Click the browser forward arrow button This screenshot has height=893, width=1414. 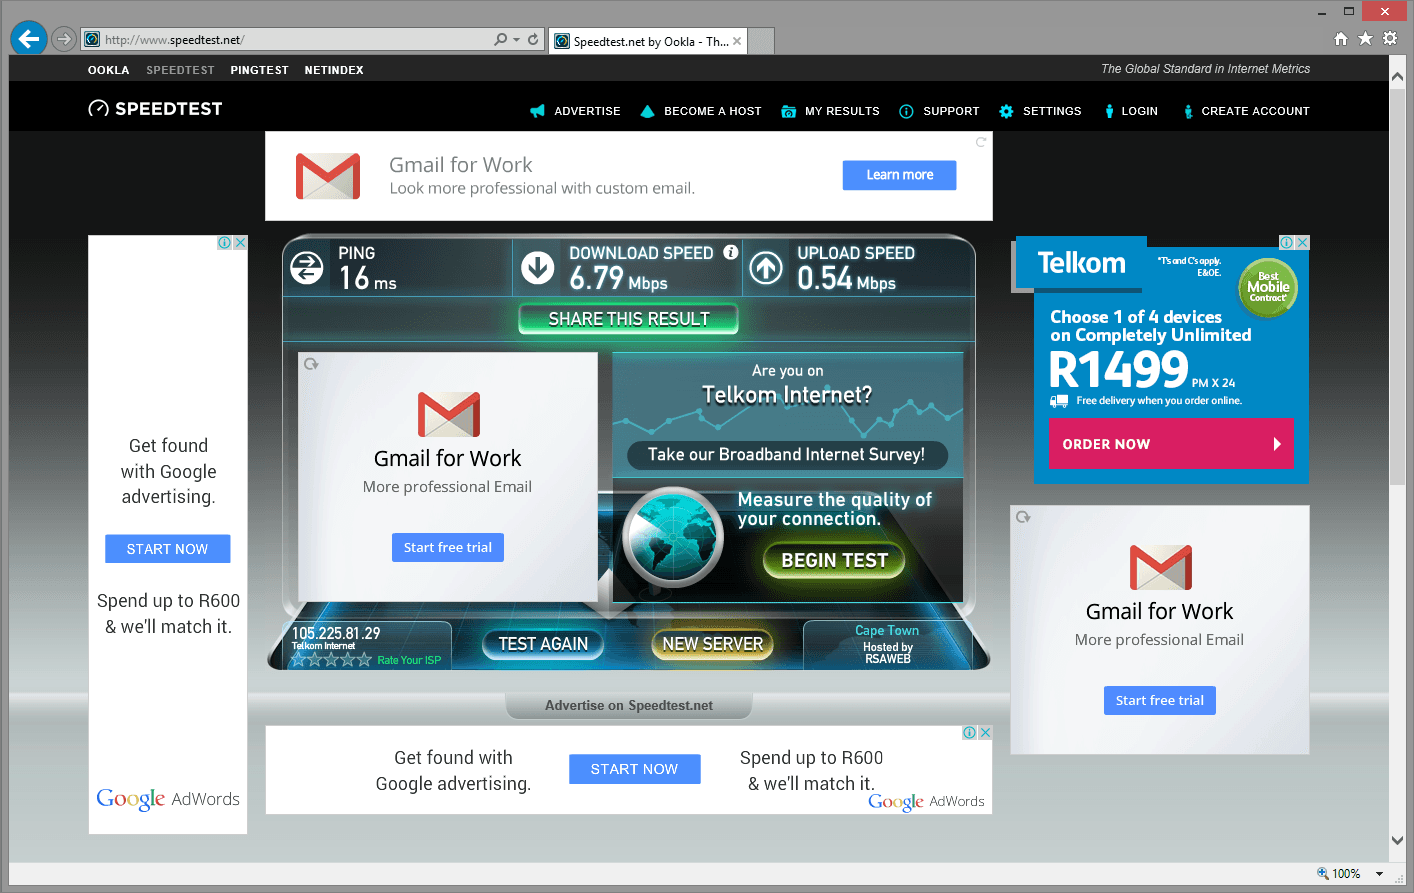tap(64, 39)
